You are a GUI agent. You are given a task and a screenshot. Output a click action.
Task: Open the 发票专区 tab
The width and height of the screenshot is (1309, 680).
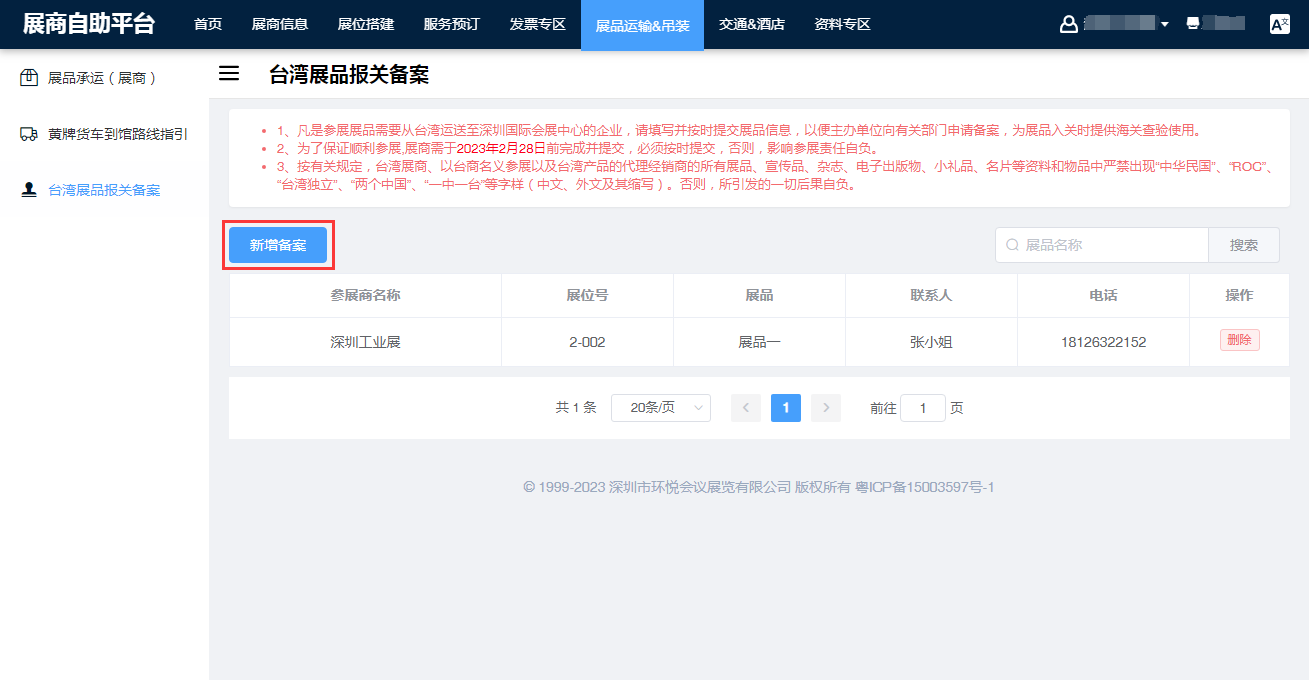(537, 24)
